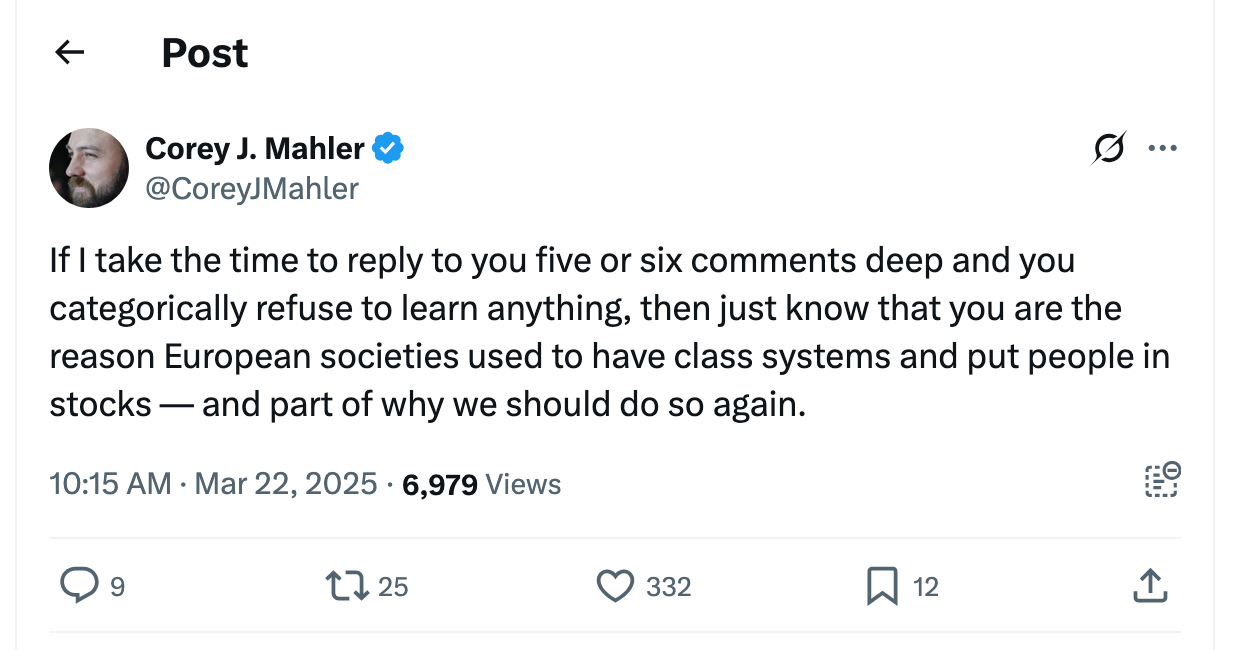Click the Grok slashed-circle icon
Screen dimensions: 1240x650
[x=1108, y=149]
